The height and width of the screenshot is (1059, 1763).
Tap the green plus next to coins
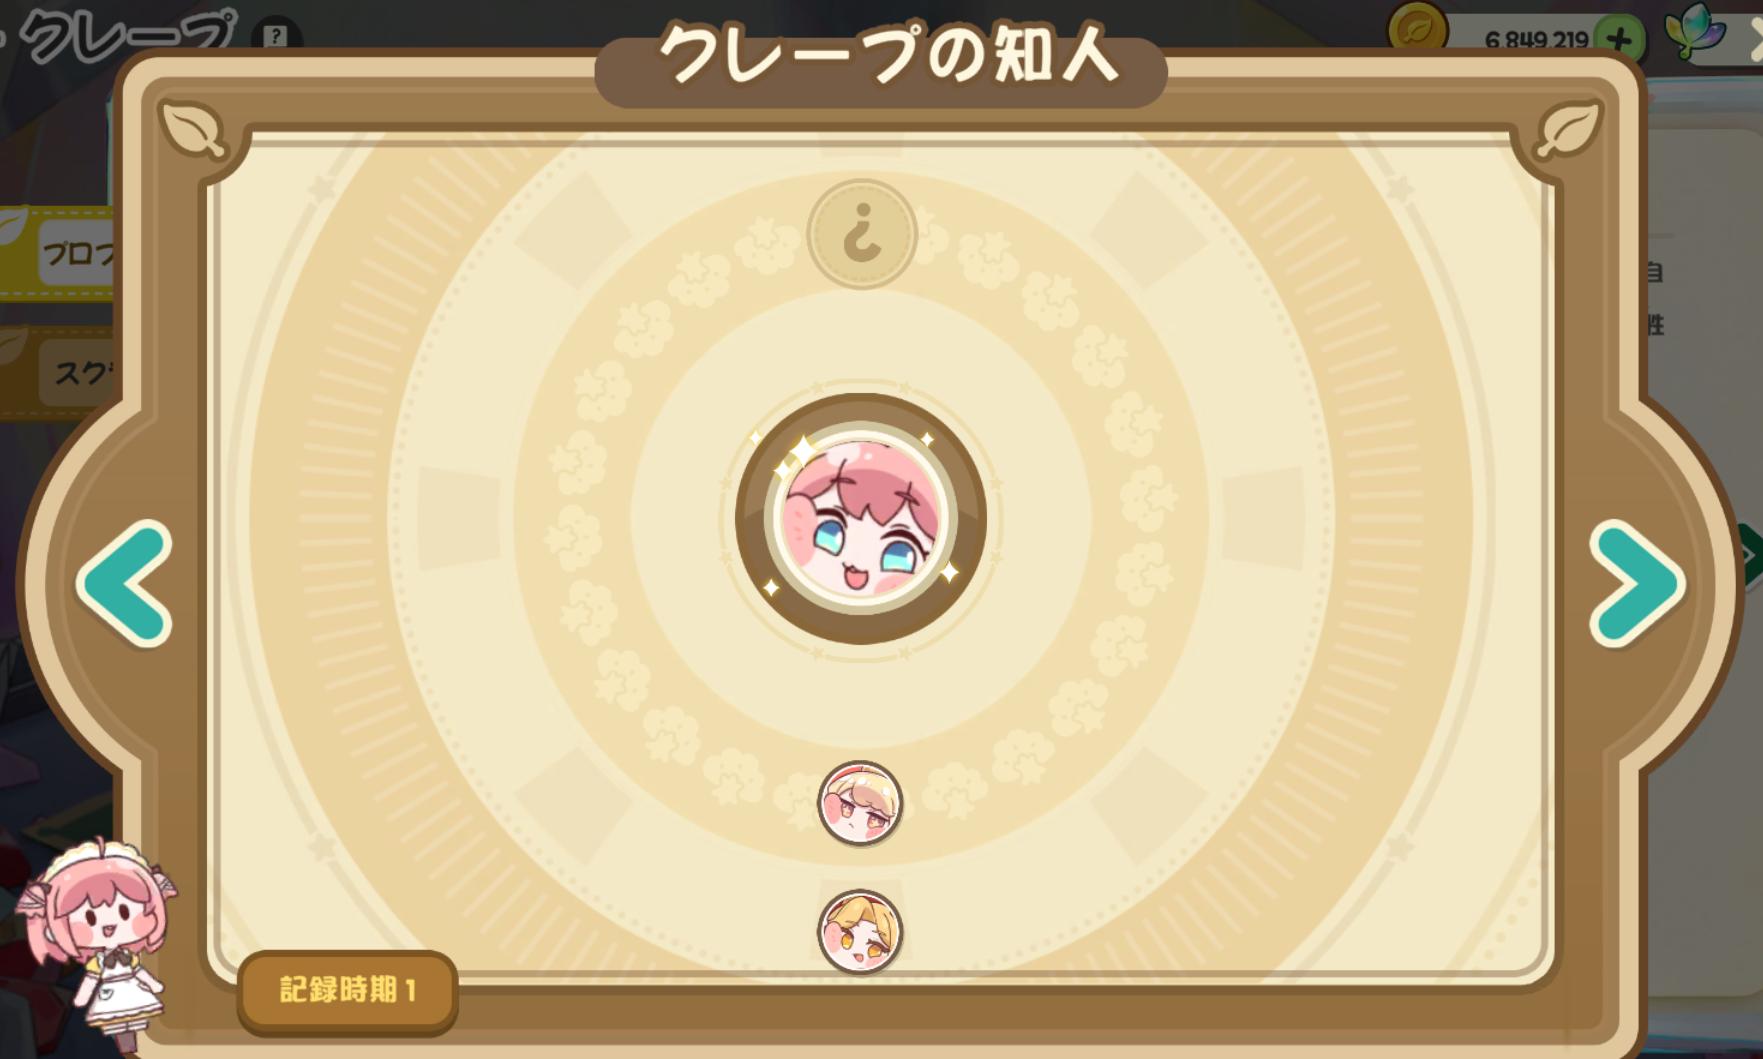click(x=1620, y=39)
